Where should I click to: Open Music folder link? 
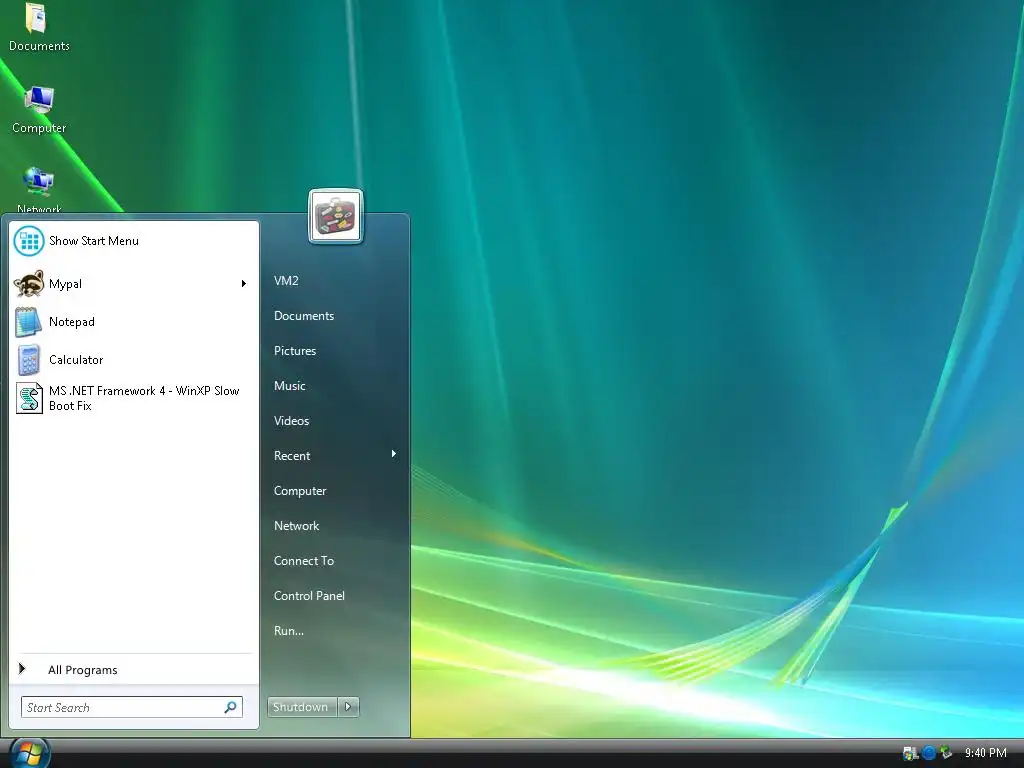click(x=290, y=386)
